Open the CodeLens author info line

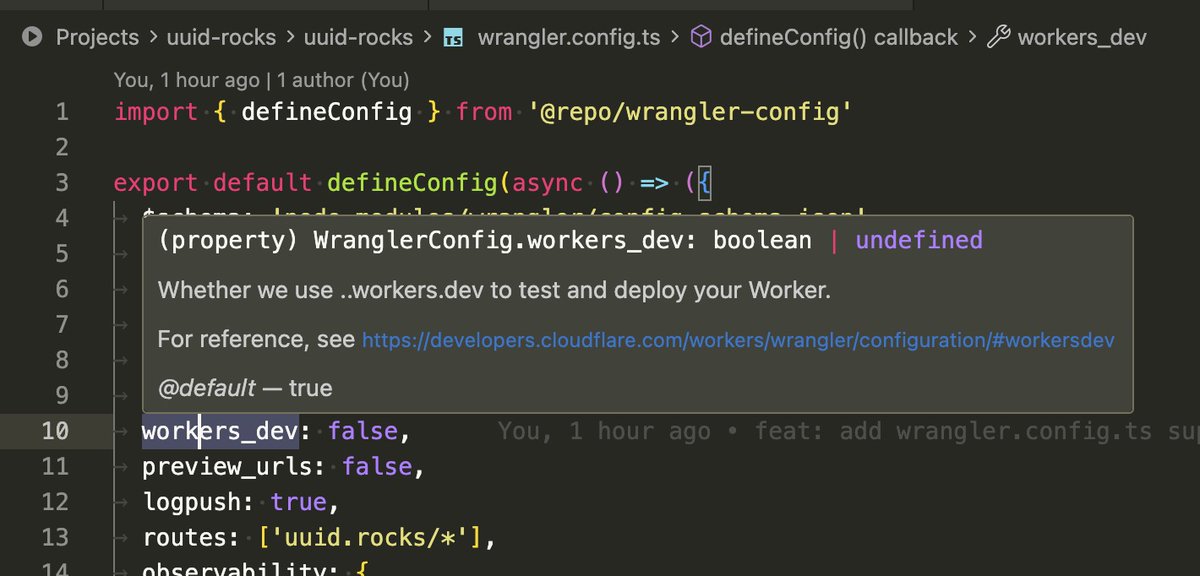(x=262, y=80)
